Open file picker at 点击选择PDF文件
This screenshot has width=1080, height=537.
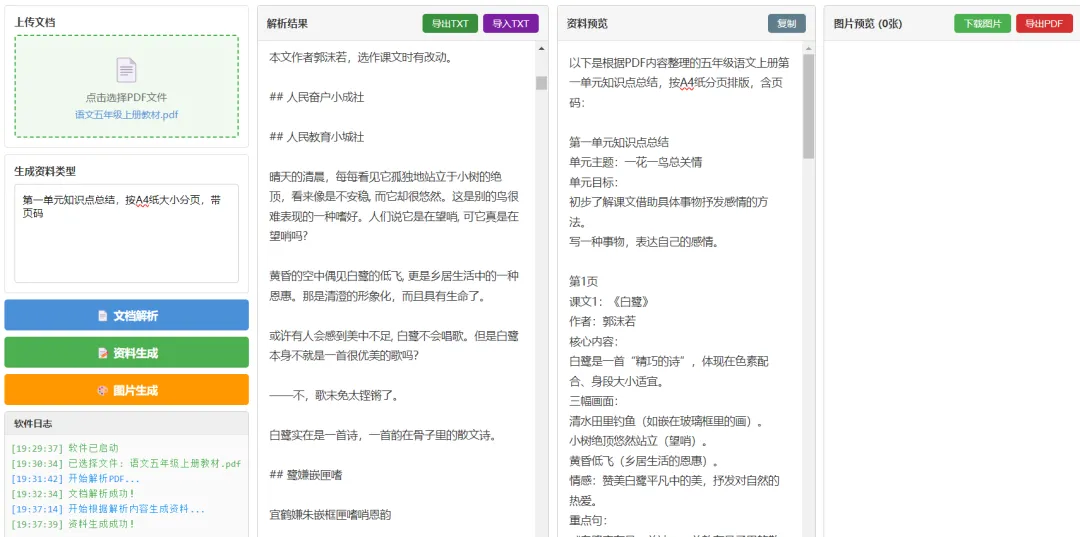click(126, 98)
